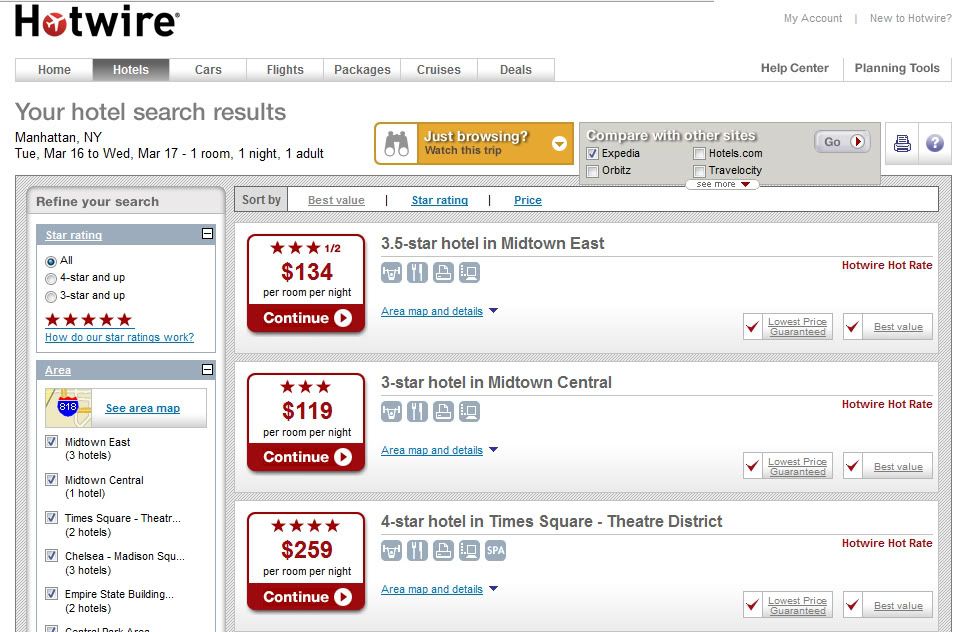Click internet access icon for Times Square hotel
Viewport: 955px width, 632px height.
[470, 550]
